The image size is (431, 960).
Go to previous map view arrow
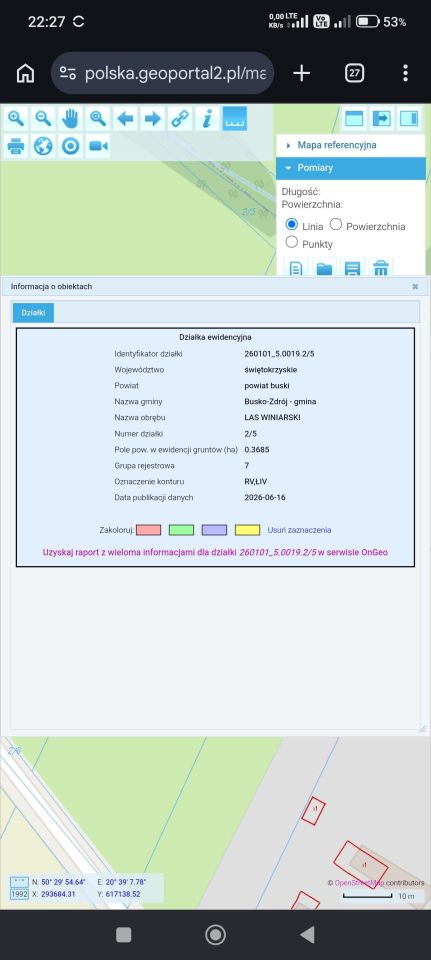[x=126, y=118]
